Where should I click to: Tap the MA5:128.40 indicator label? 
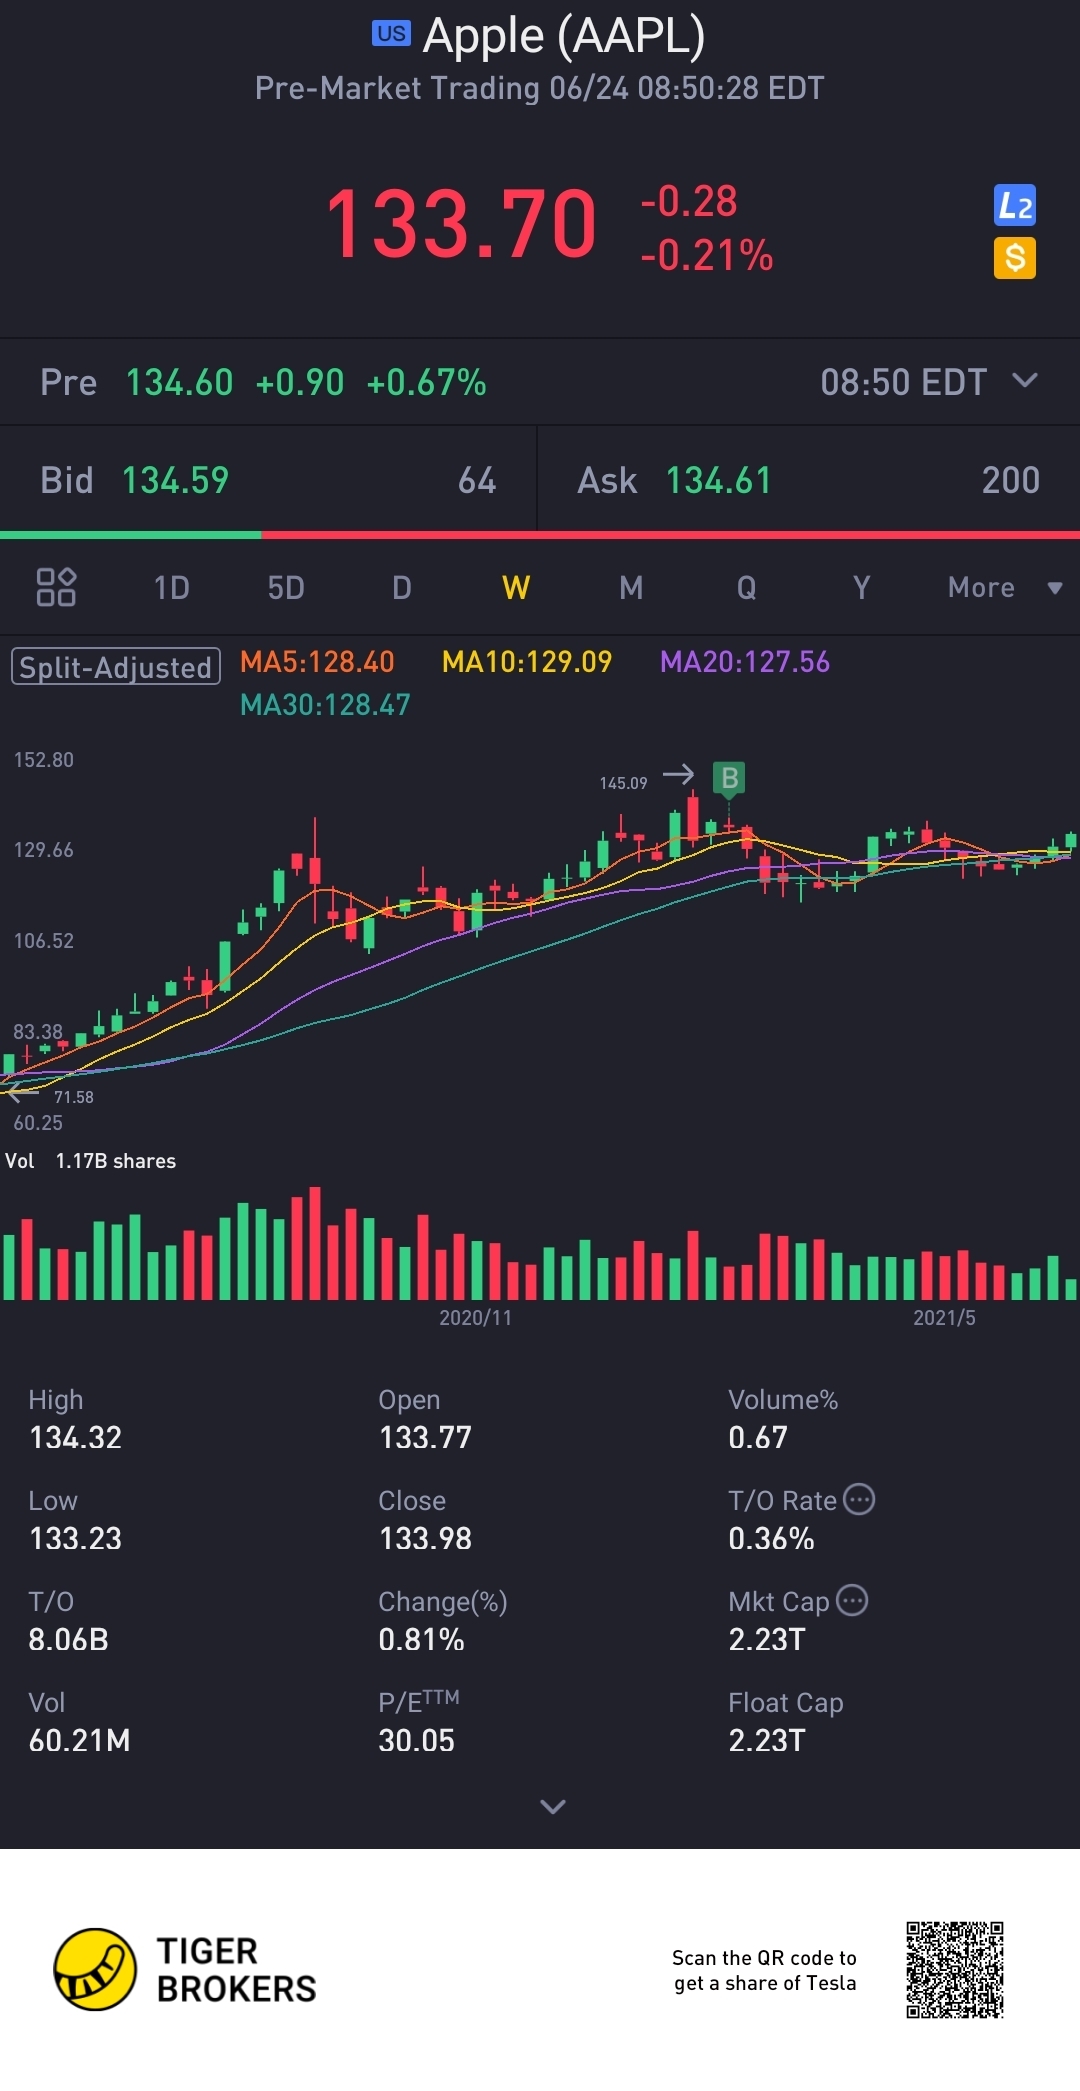pyautogui.click(x=317, y=662)
